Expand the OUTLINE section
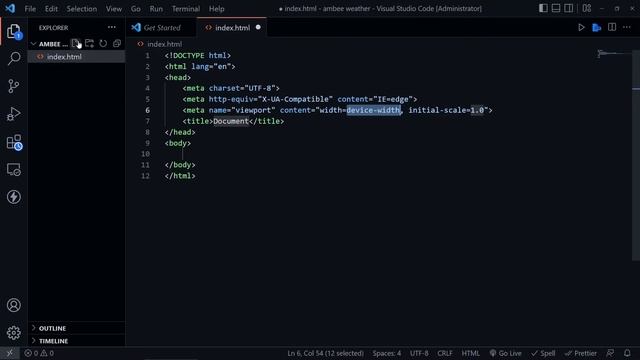This screenshot has width=640, height=360. pyautogui.click(x=77, y=328)
